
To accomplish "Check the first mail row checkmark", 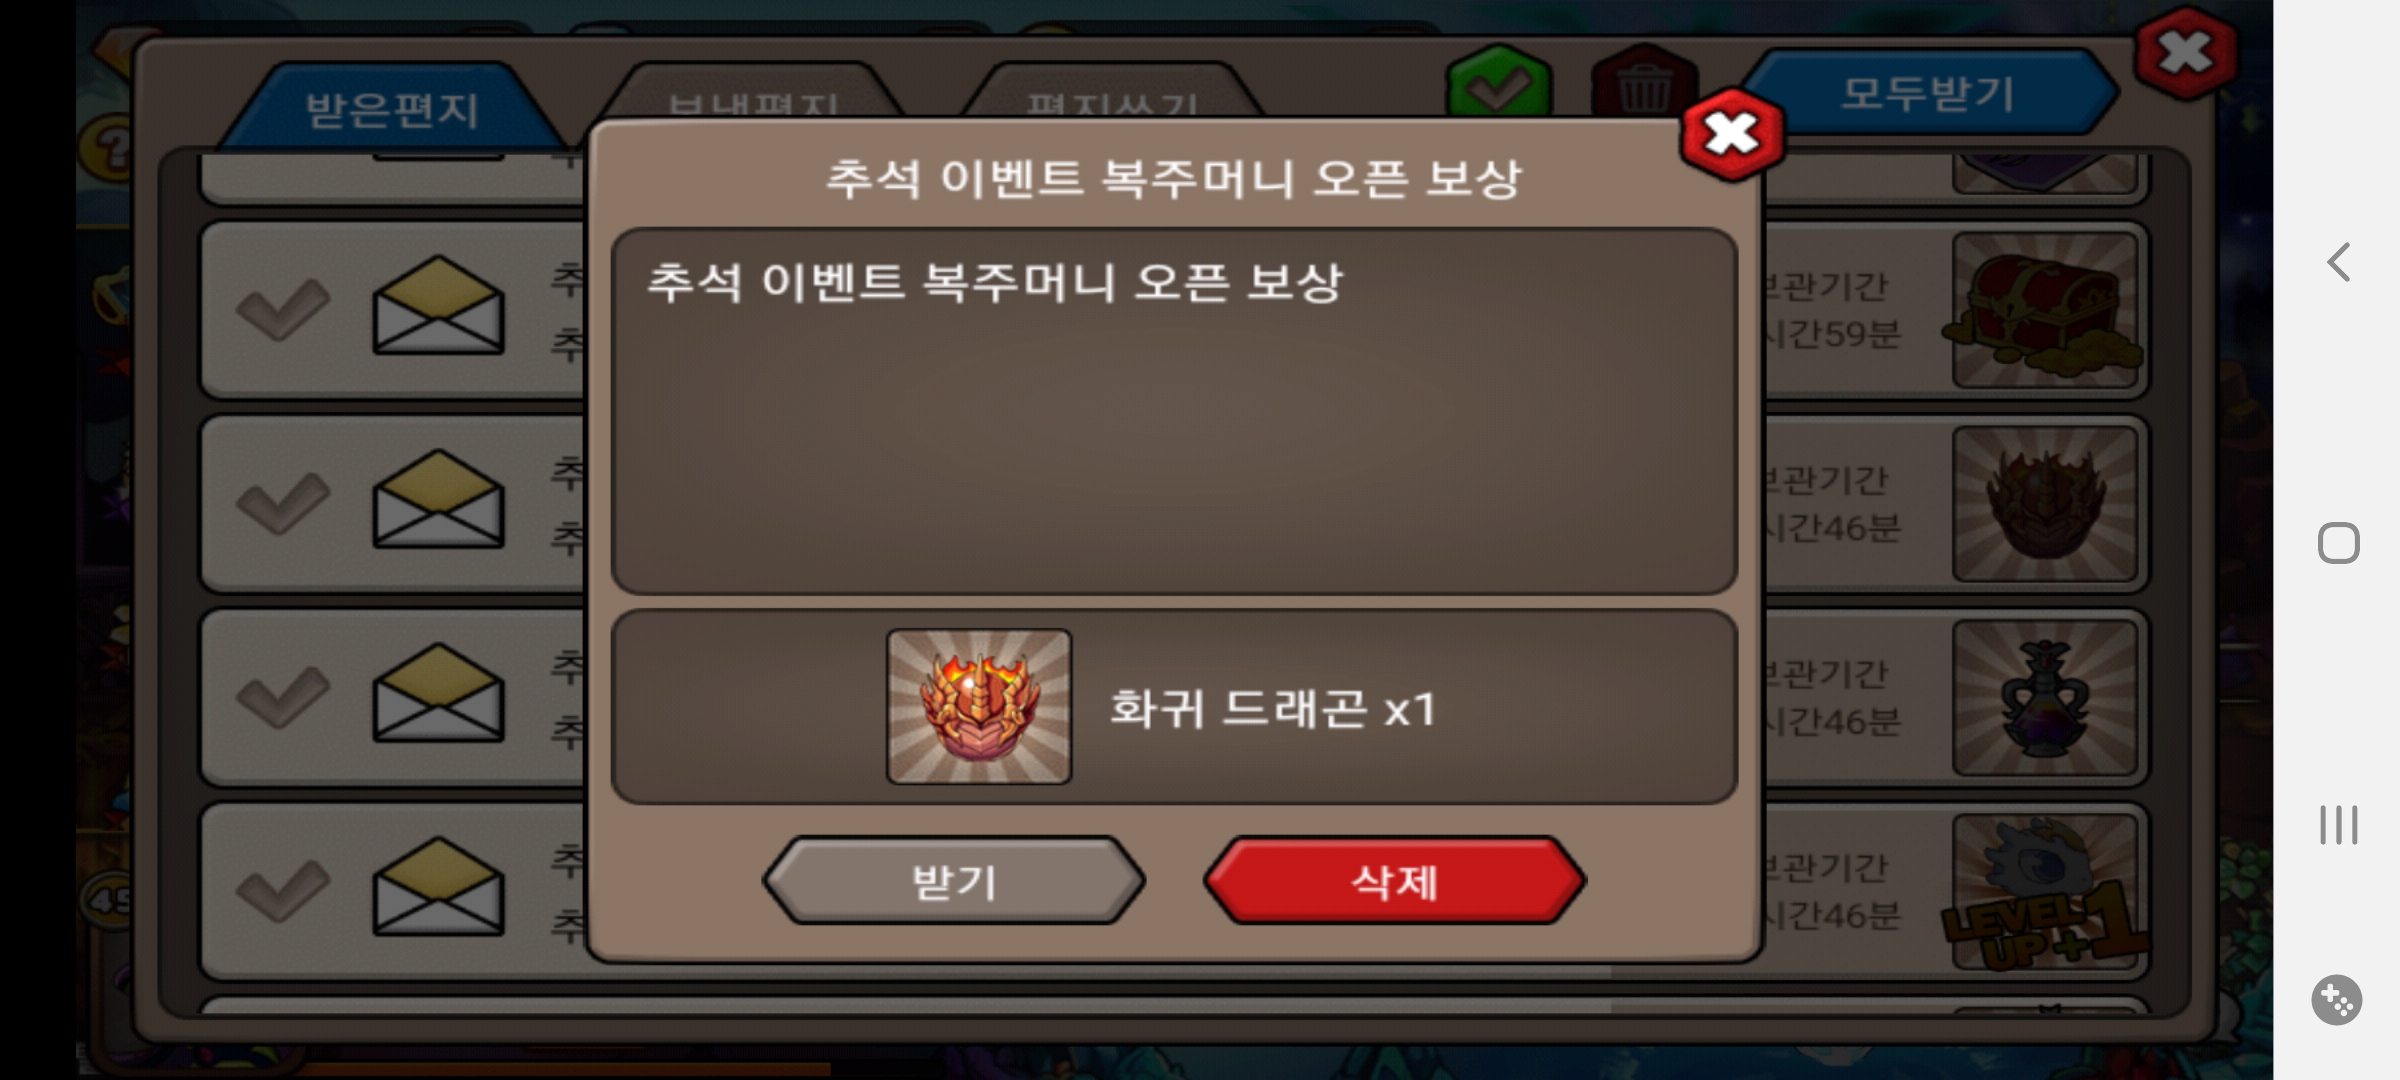I will click(x=283, y=308).
